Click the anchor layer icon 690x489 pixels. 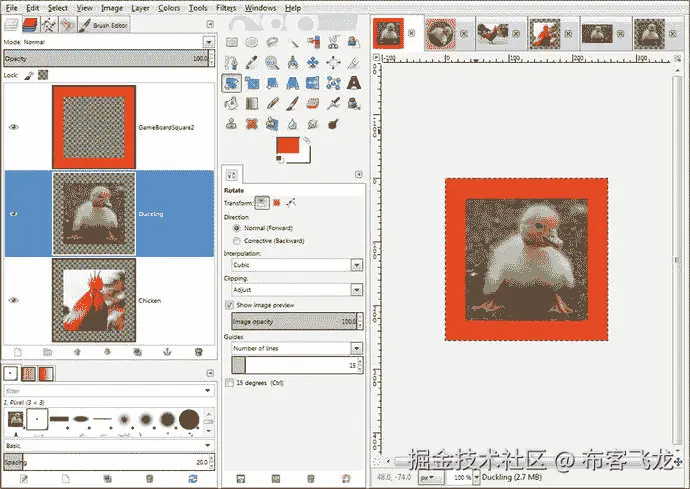coord(167,352)
